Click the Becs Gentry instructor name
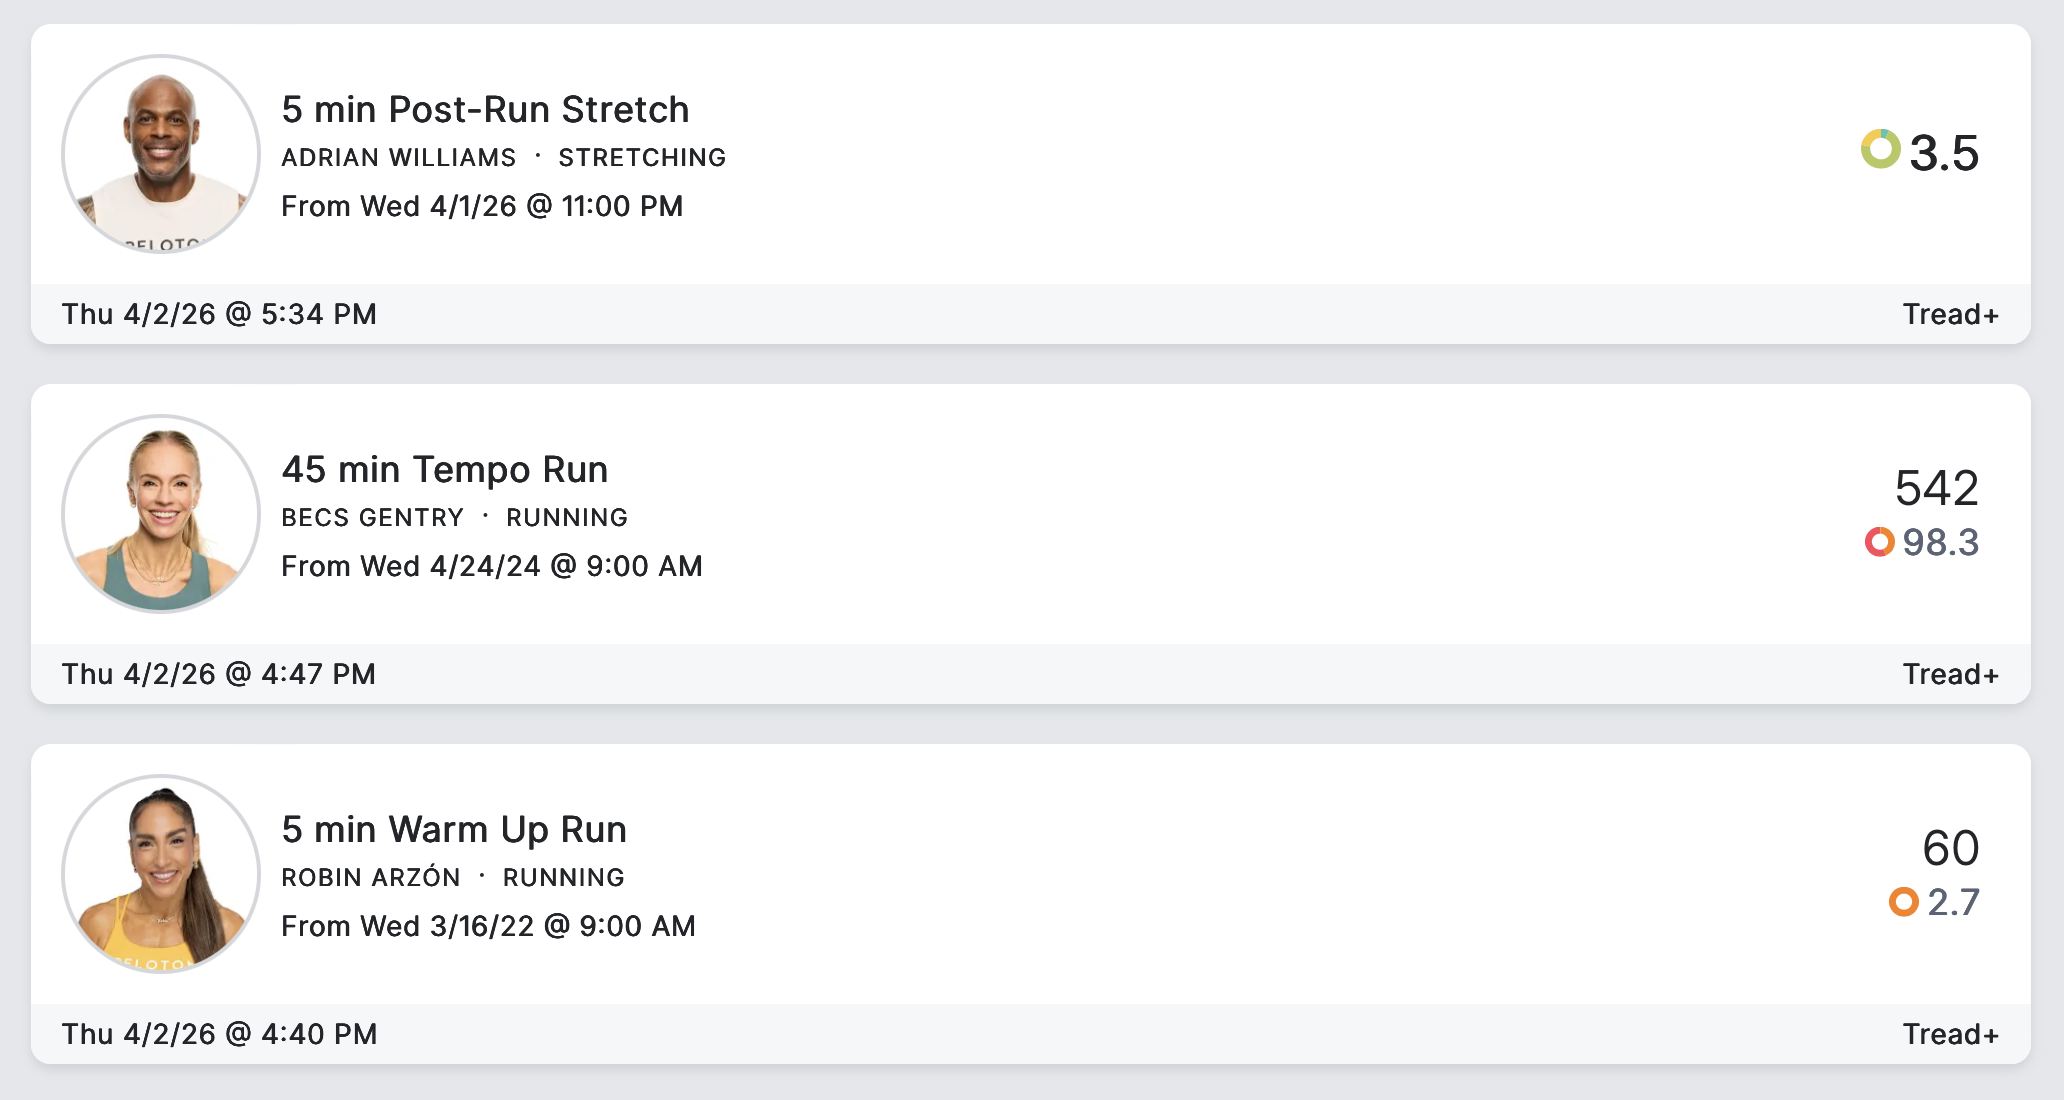Screen dimensions: 2064x1100 (x=372, y=518)
